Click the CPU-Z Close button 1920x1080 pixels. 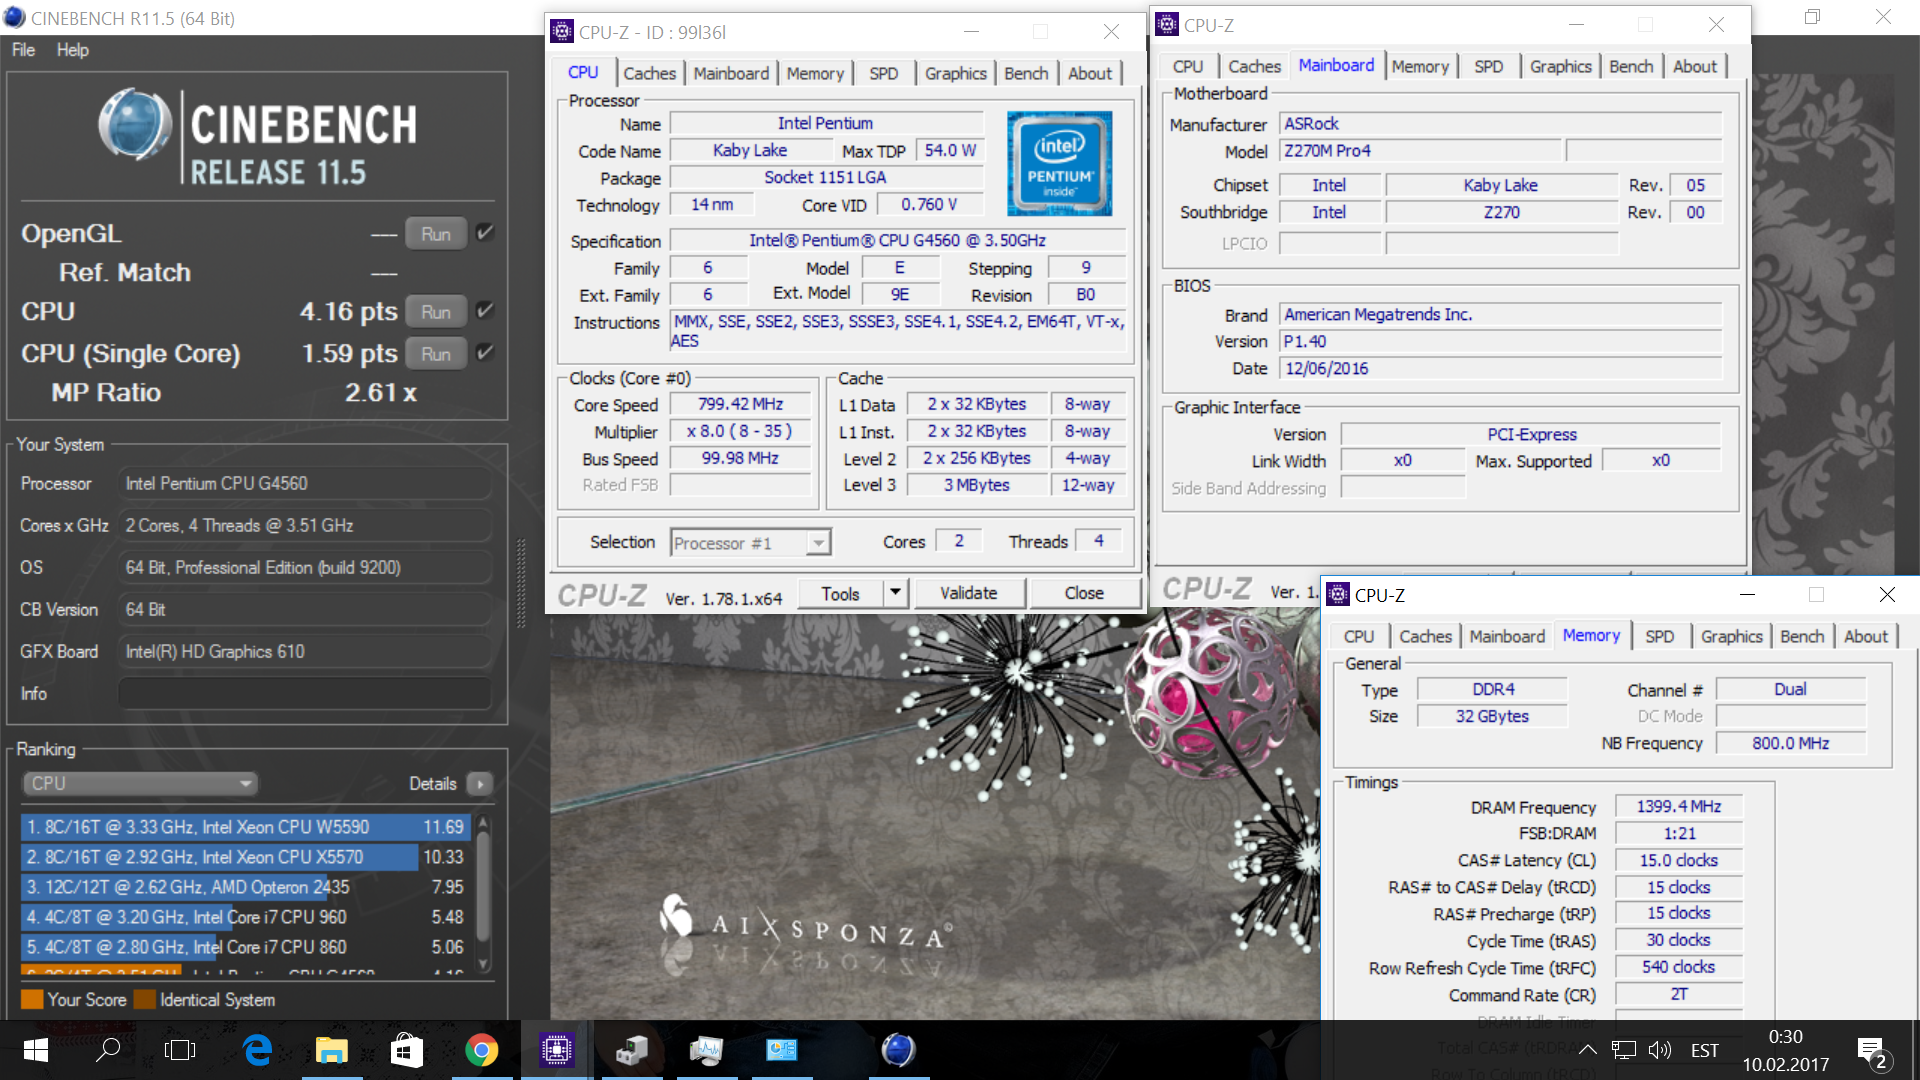click(x=1084, y=593)
